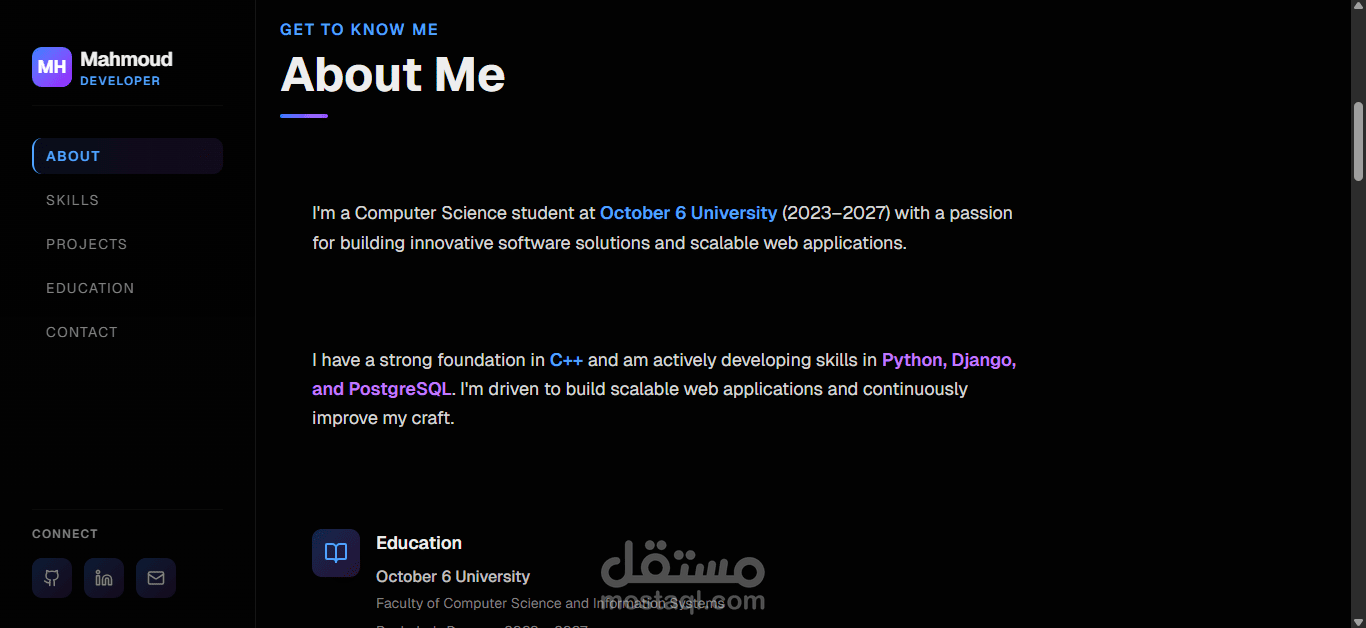The height and width of the screenshot is (628, 1366).
Task: Click the purple Python, Django text
Action: [x=948, y=360]
